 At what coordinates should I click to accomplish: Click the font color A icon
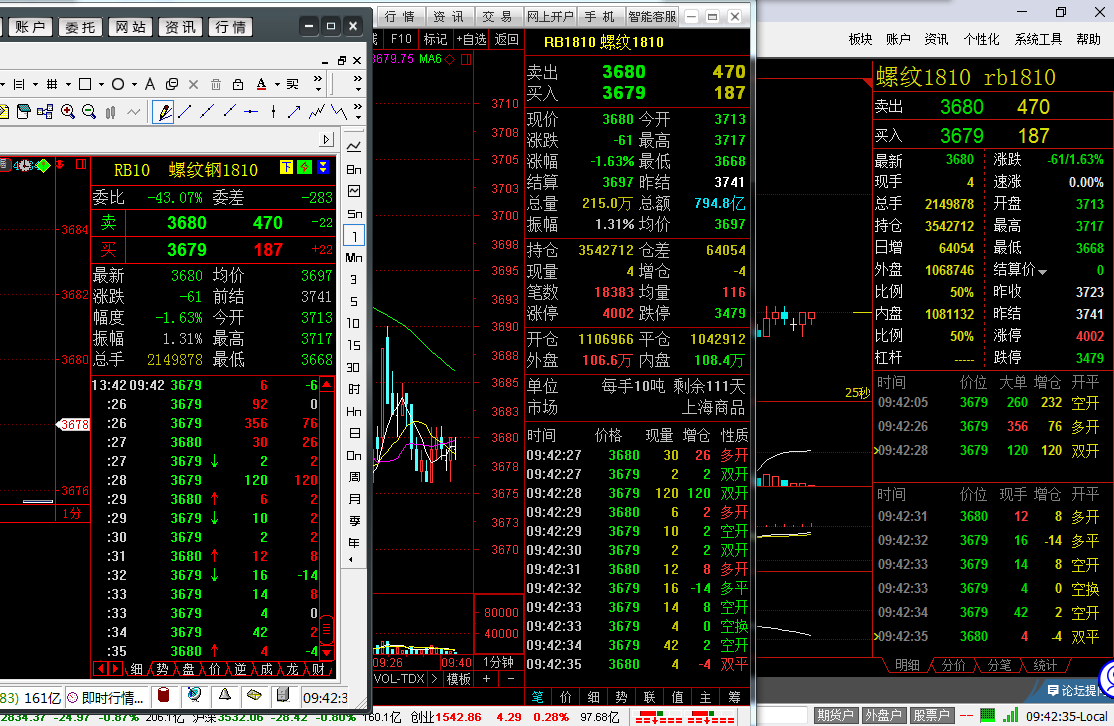click(x=261, y=84)
